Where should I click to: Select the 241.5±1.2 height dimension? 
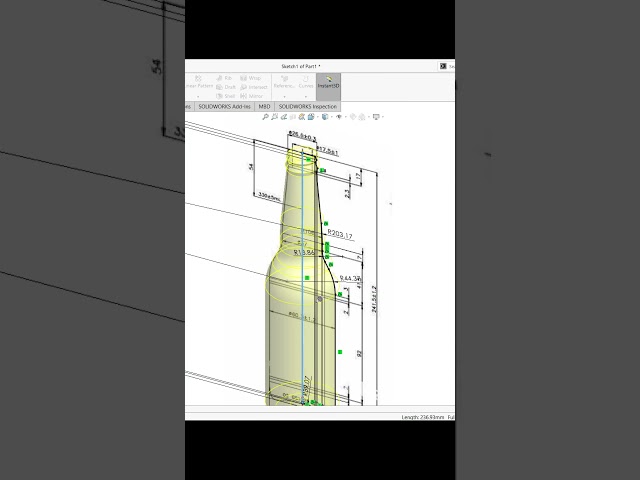[x=374, y=299]
